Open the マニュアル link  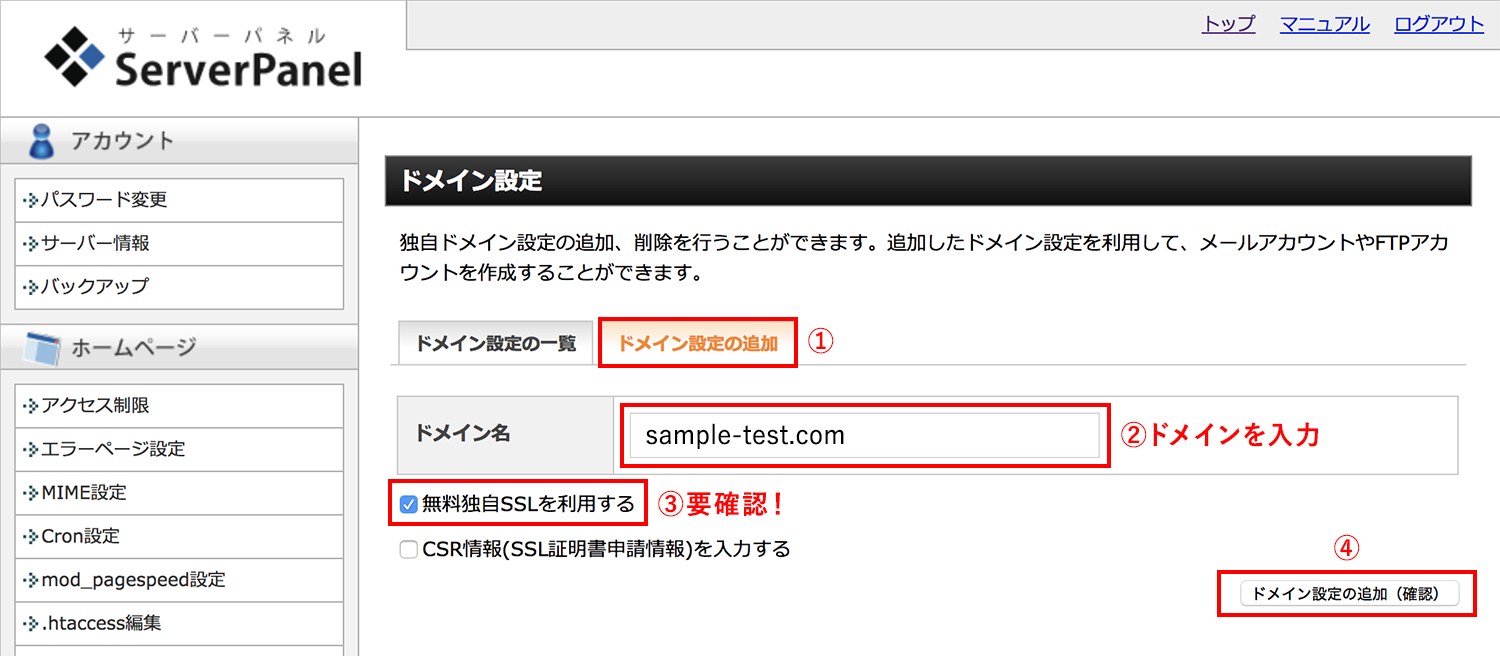click(x=1325, y=24)
